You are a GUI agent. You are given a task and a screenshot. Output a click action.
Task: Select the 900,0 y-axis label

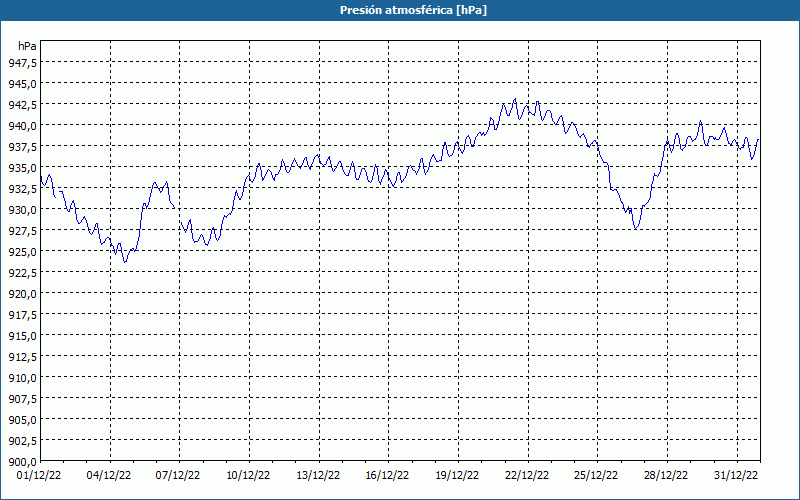[x=22, y=461]
